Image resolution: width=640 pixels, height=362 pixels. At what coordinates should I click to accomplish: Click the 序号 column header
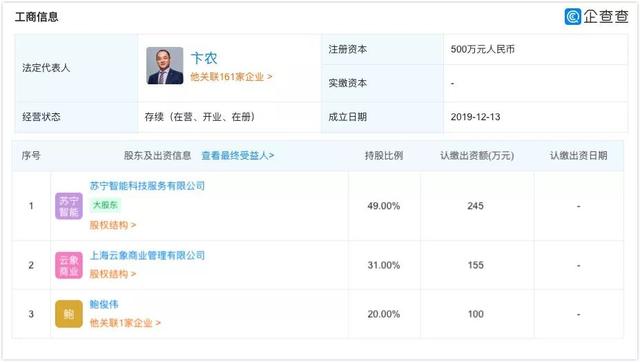point(31,155)
